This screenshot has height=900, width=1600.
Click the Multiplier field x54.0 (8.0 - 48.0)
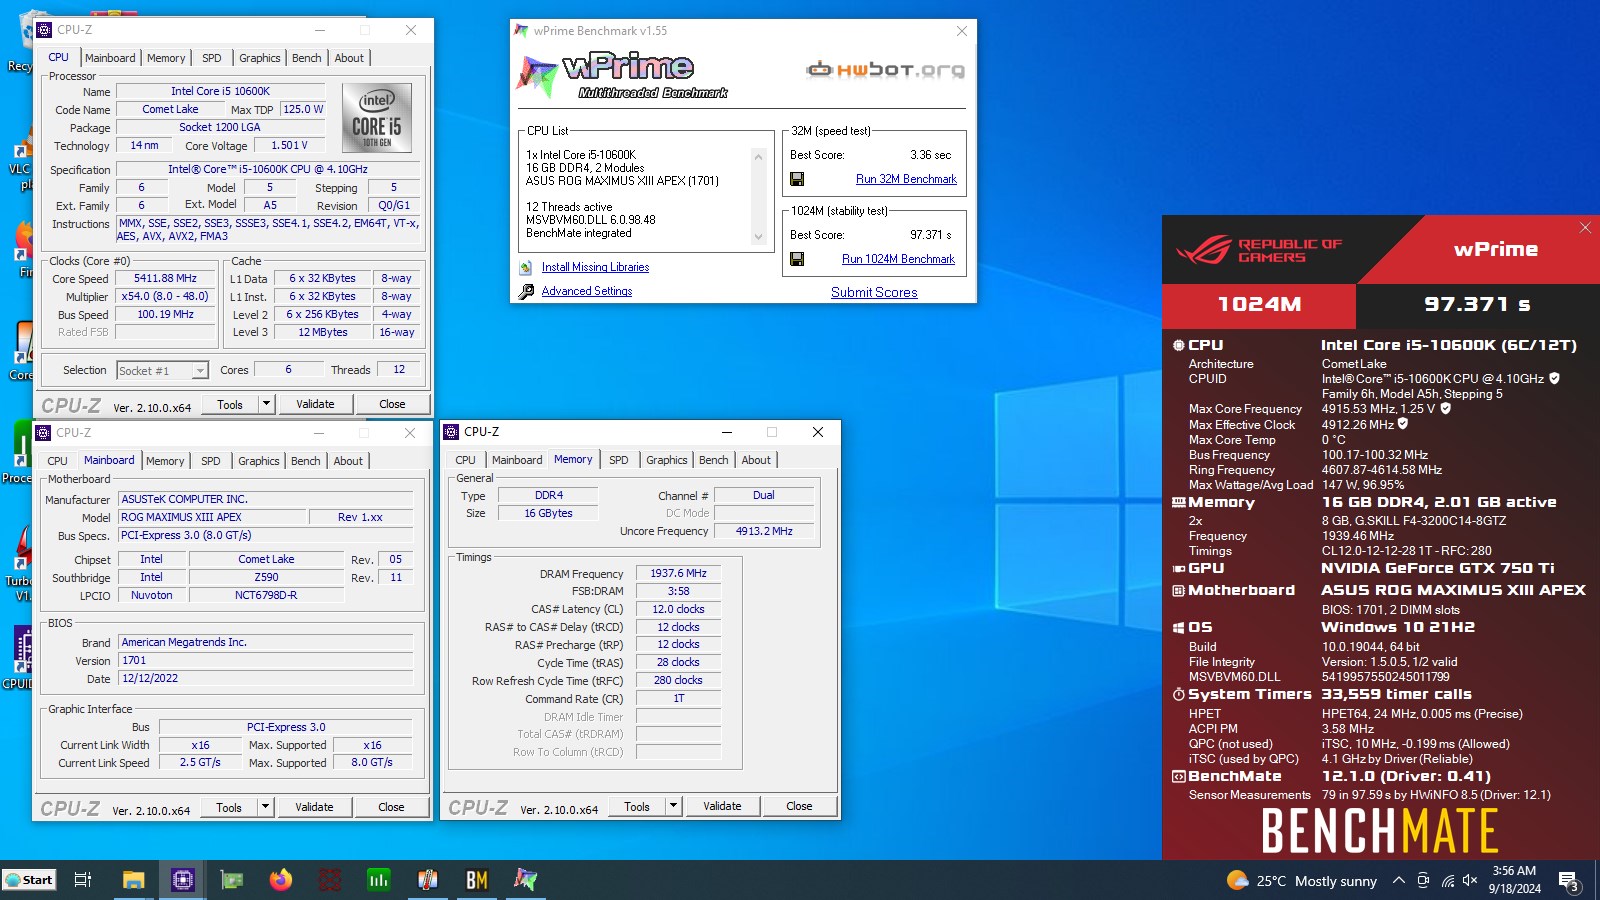pos(165,296)
